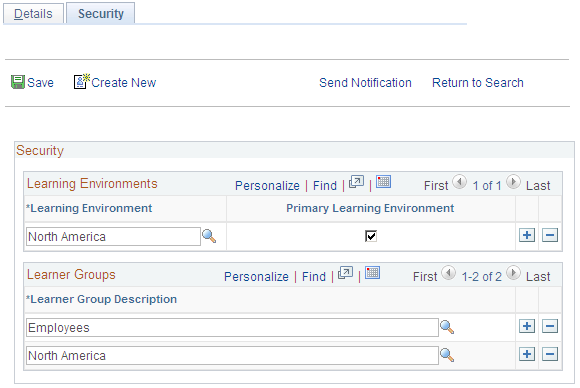Open Learner Groups grid in new window

click(345, 273)
